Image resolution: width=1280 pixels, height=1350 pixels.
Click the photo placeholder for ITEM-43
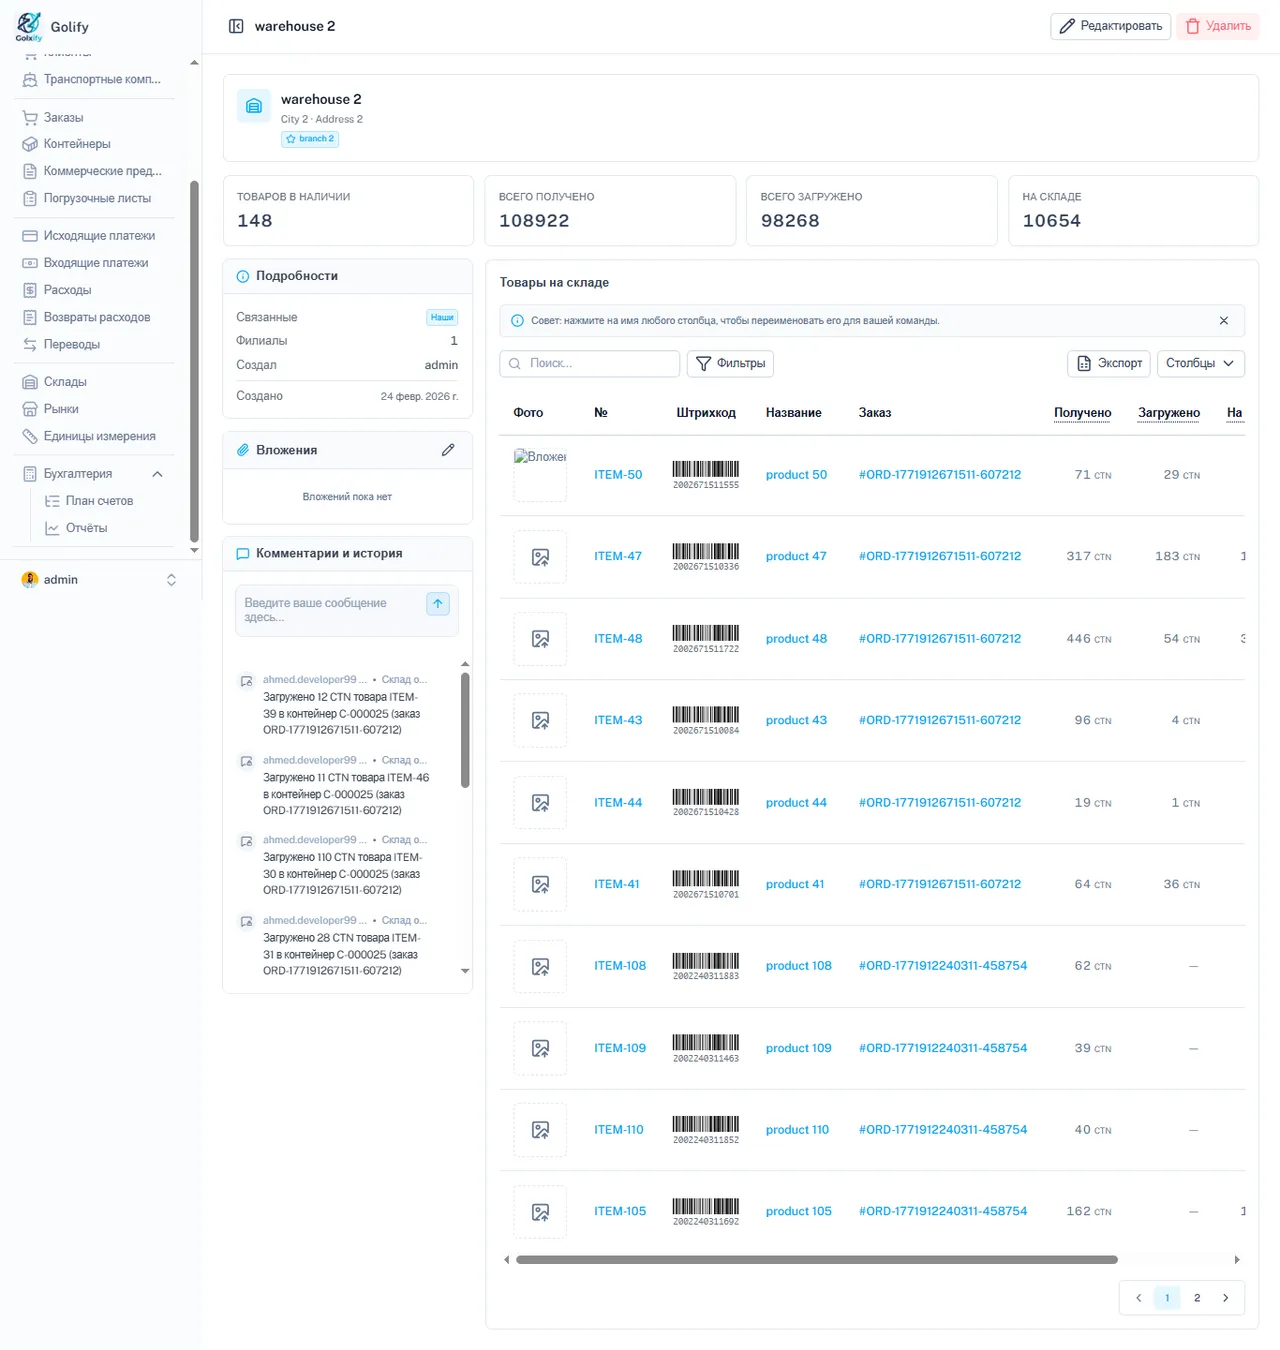pyautogui.click(x=540, y=721)
